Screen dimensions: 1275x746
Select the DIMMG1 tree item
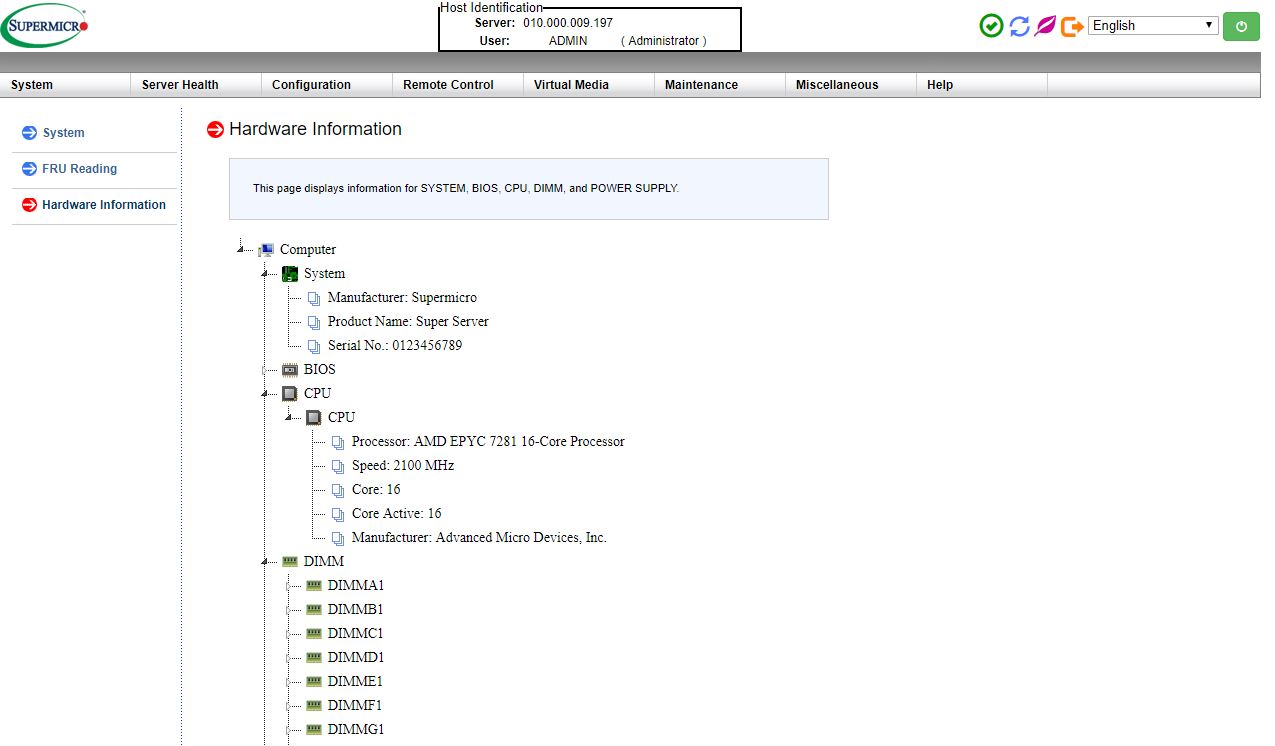pyautogui.click(x=355, y=729)
